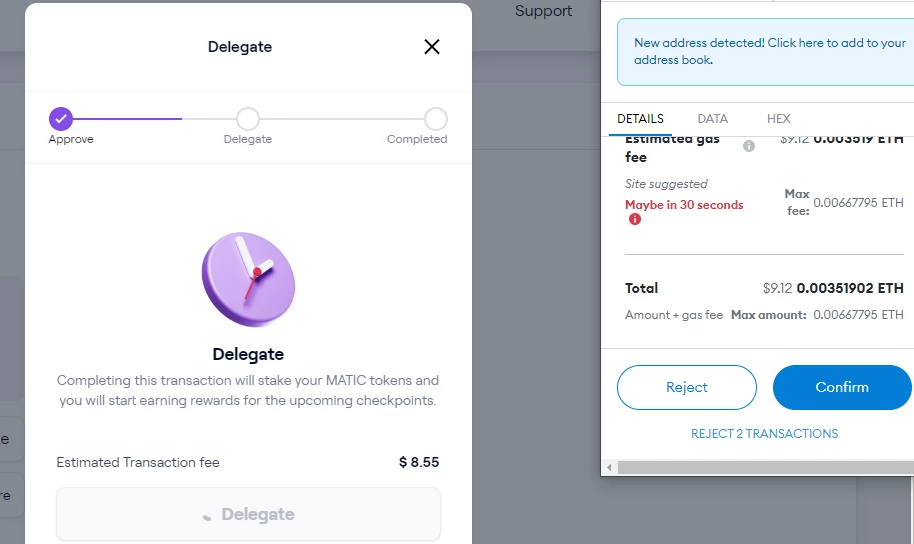Click REJECT 2 TRANSACTIONS link
This screenshot has width=914, height=544.
(x=764, y=434)
